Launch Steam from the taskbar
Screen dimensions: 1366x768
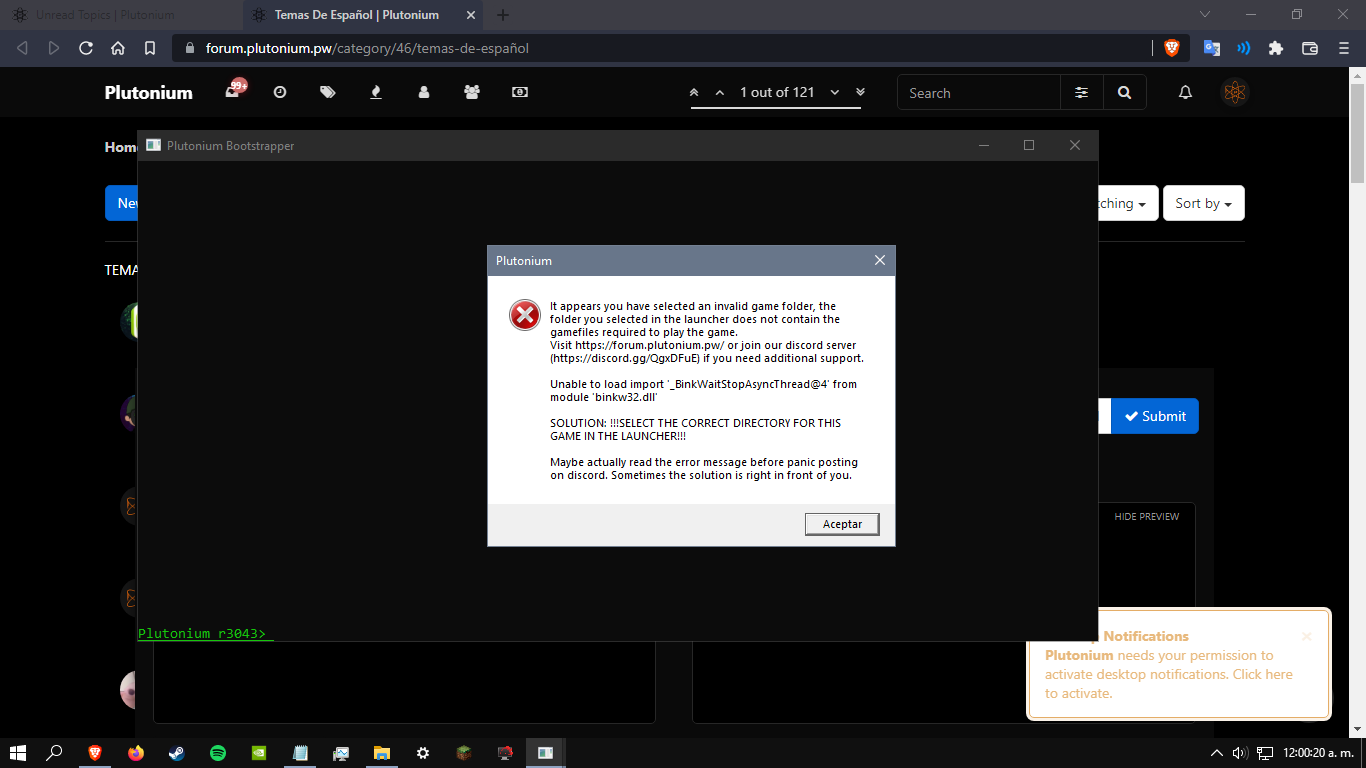177,753
